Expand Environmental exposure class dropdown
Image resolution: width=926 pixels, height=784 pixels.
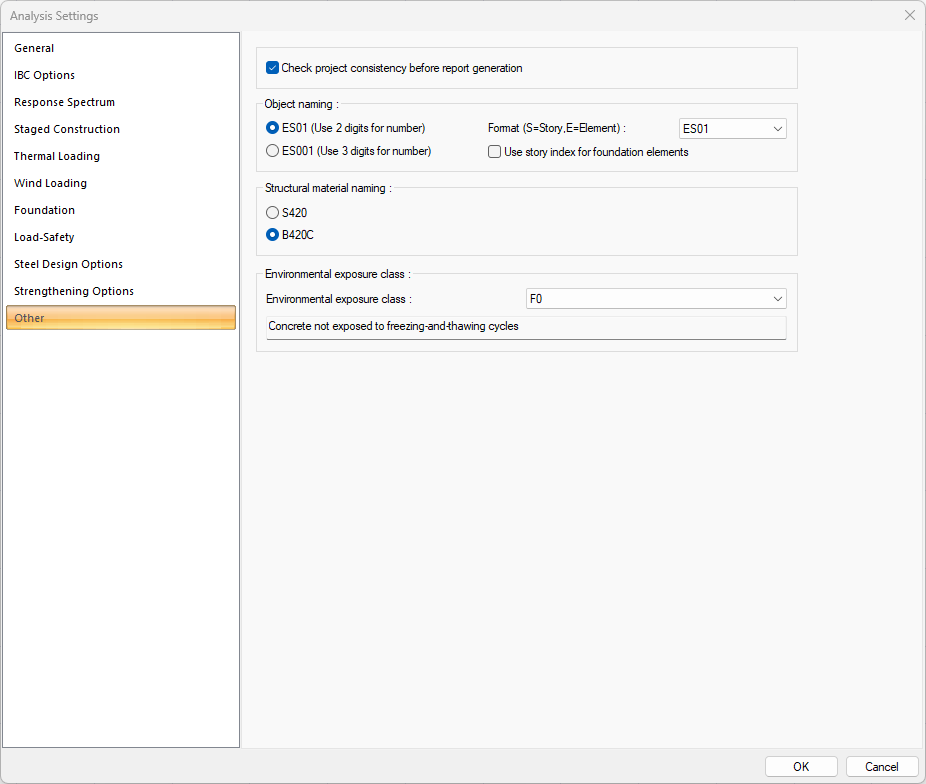pos(656,298)
